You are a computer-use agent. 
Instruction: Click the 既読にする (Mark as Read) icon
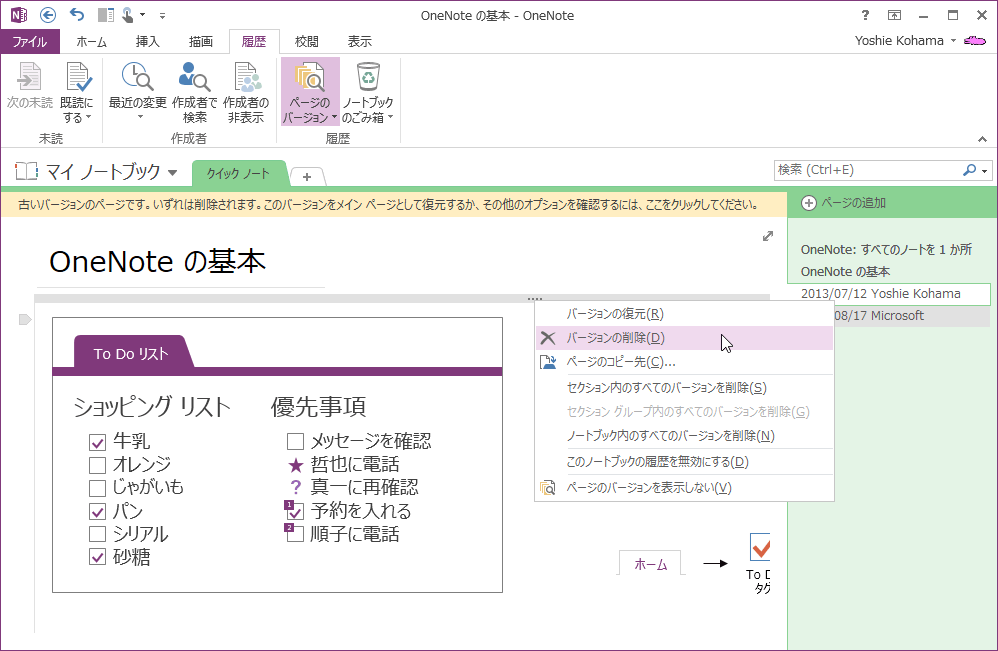coord(78,76)
